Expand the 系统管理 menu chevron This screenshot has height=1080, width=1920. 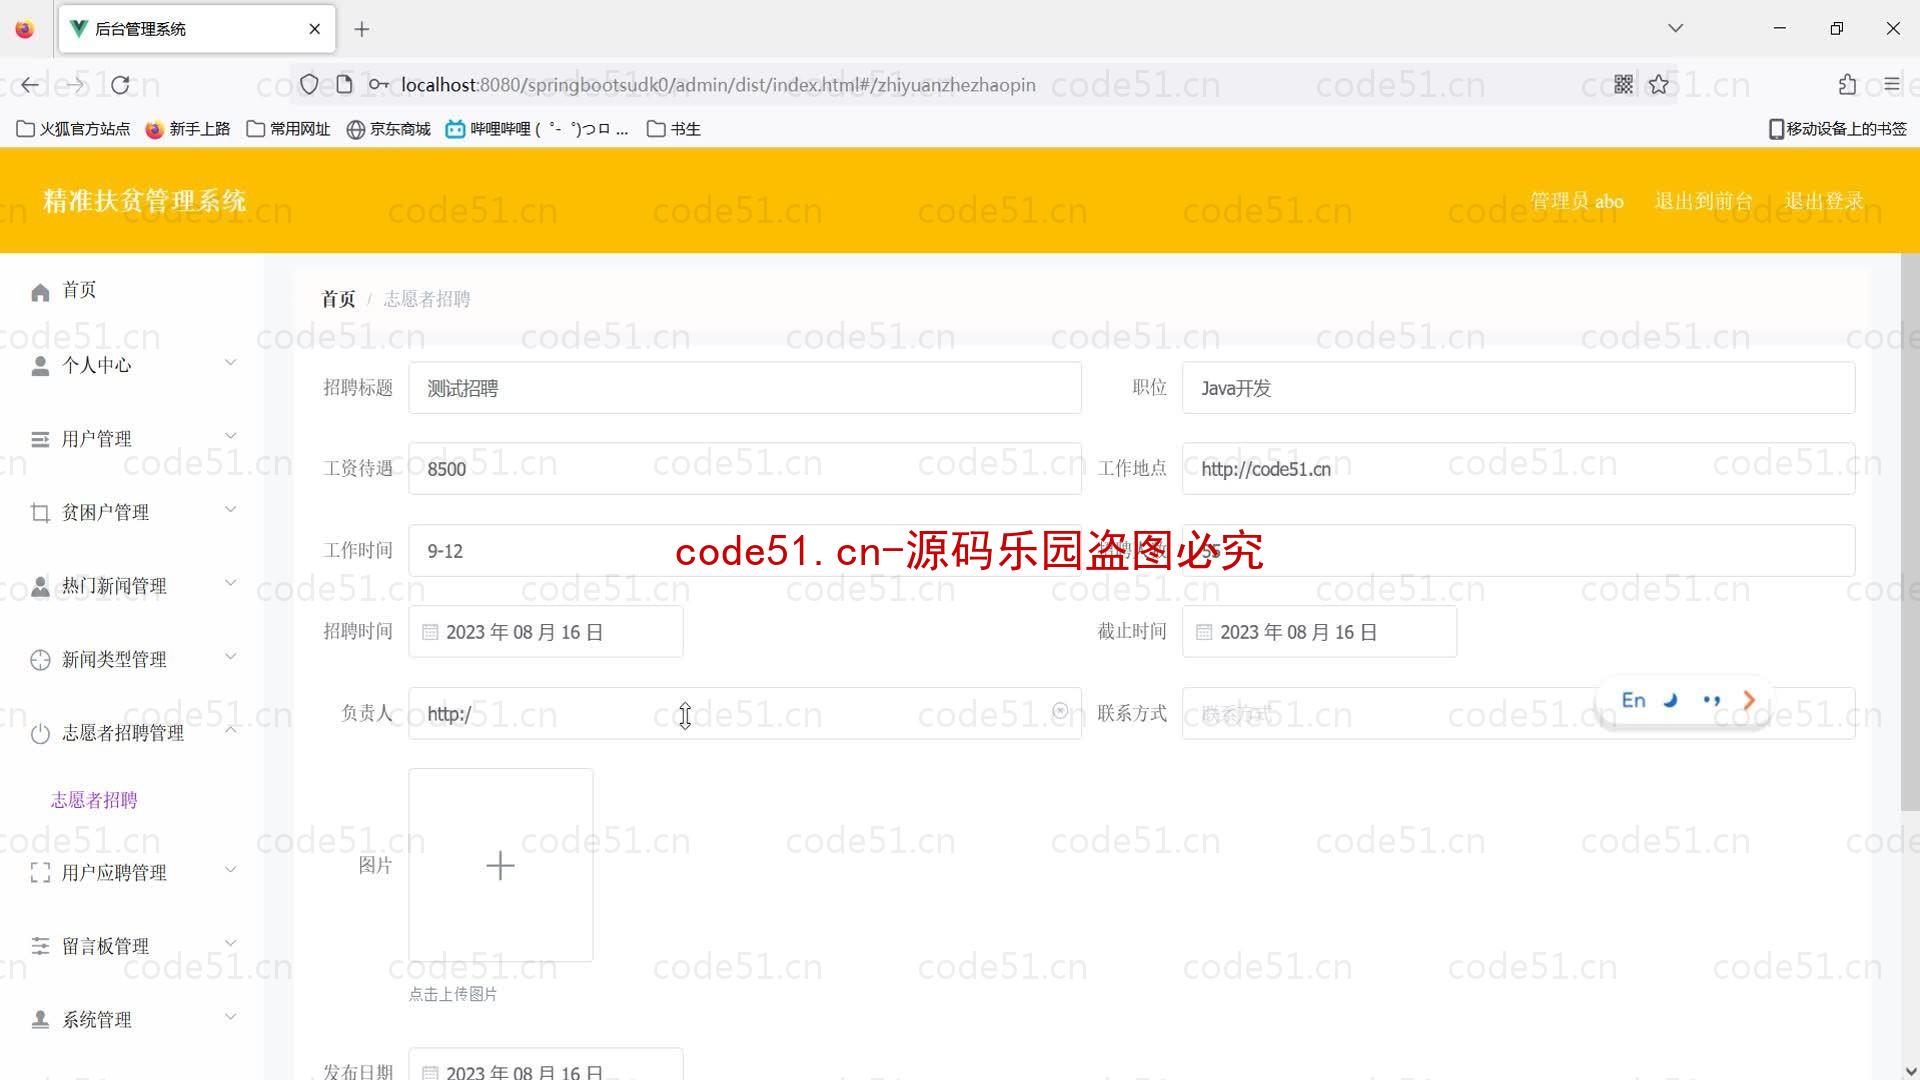tap(230, 1016)
